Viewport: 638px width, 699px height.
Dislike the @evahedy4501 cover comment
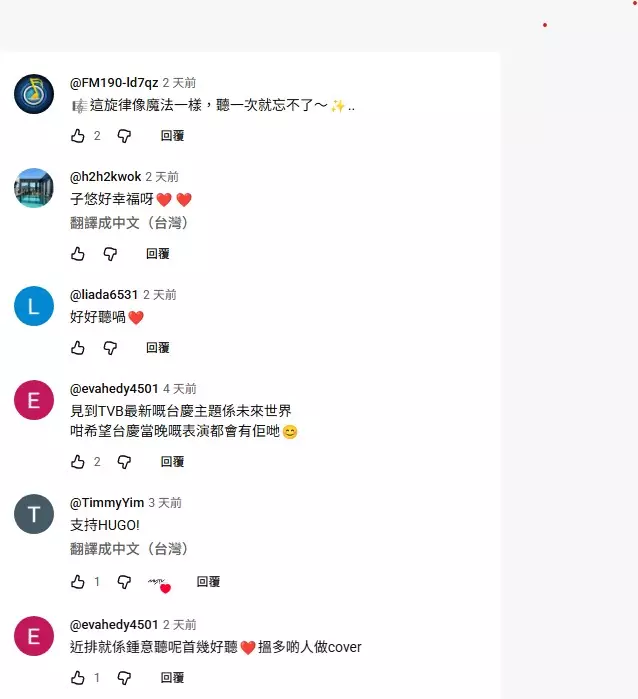124,678
